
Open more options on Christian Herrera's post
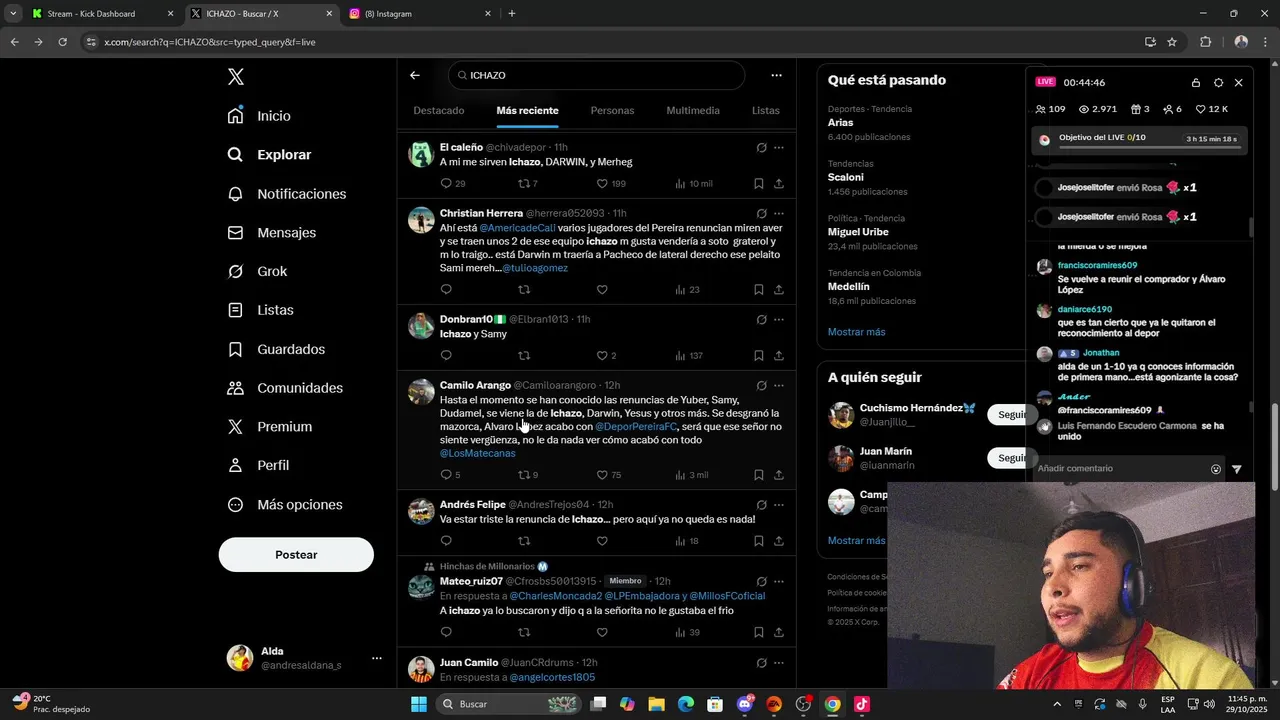[779, 213]
